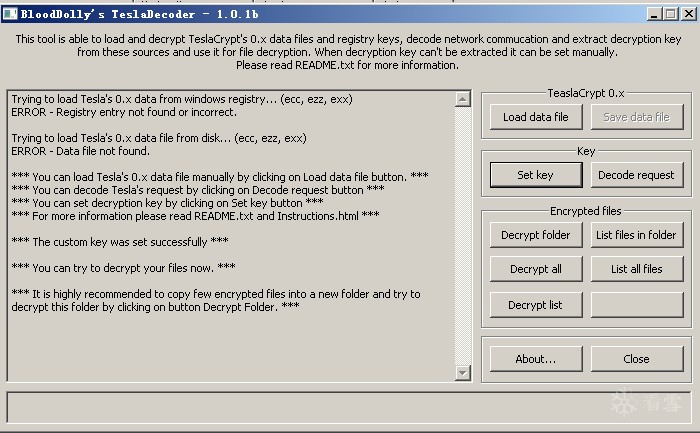
Task: Click the grayed-out Save data file button
Action: (x=637, y=117)
